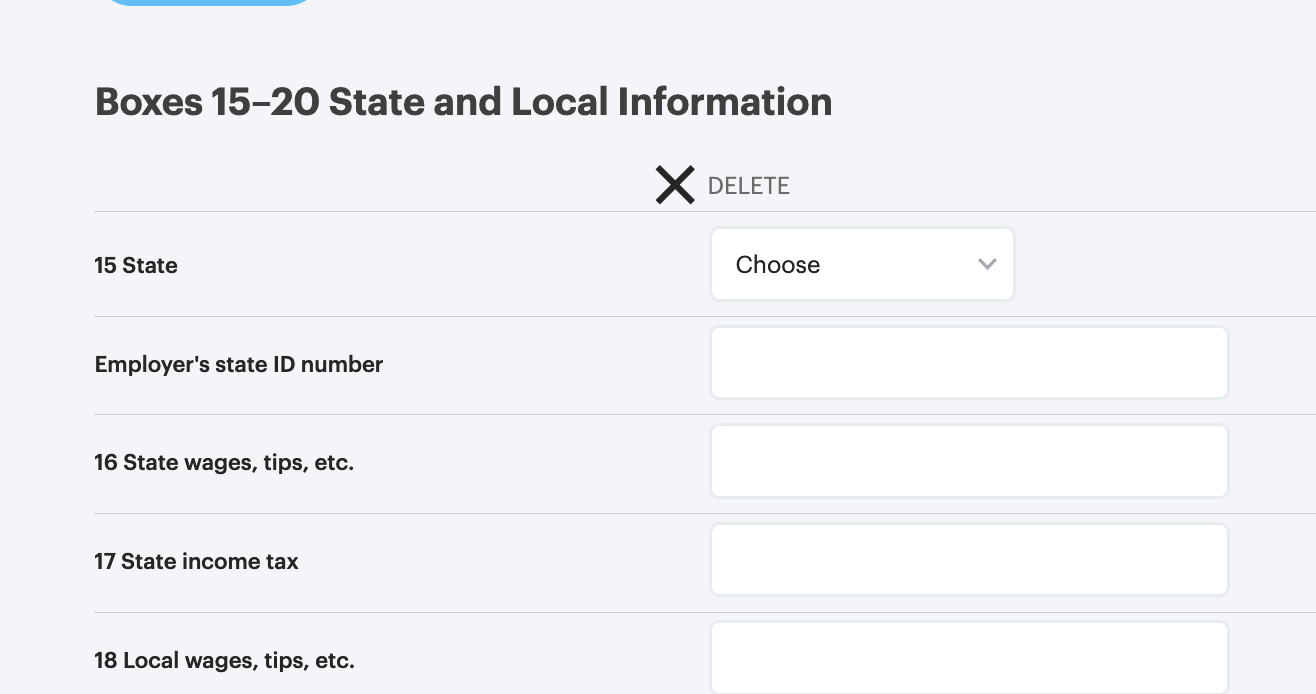Click the '16 State wages, tips, etc.' label
The width and height of the screenshot is (1316, 694).
click(x=224, y=462)
